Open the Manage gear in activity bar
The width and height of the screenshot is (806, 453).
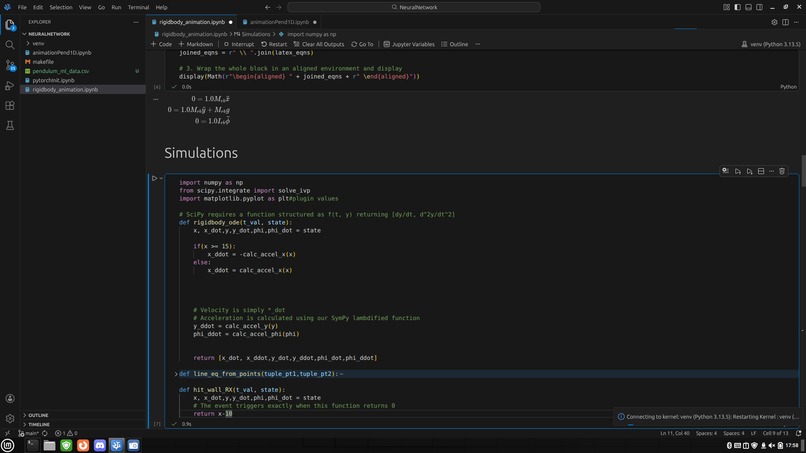pyautogui.click(x=10, y=419)
